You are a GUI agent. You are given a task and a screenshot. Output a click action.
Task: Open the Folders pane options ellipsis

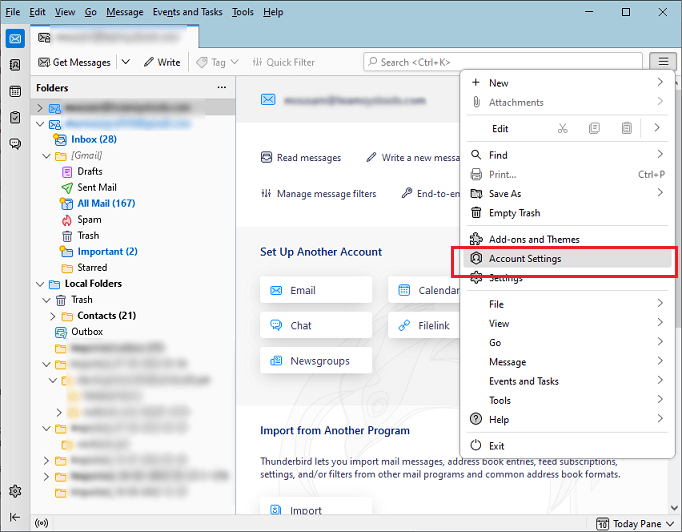coord(221,87)
